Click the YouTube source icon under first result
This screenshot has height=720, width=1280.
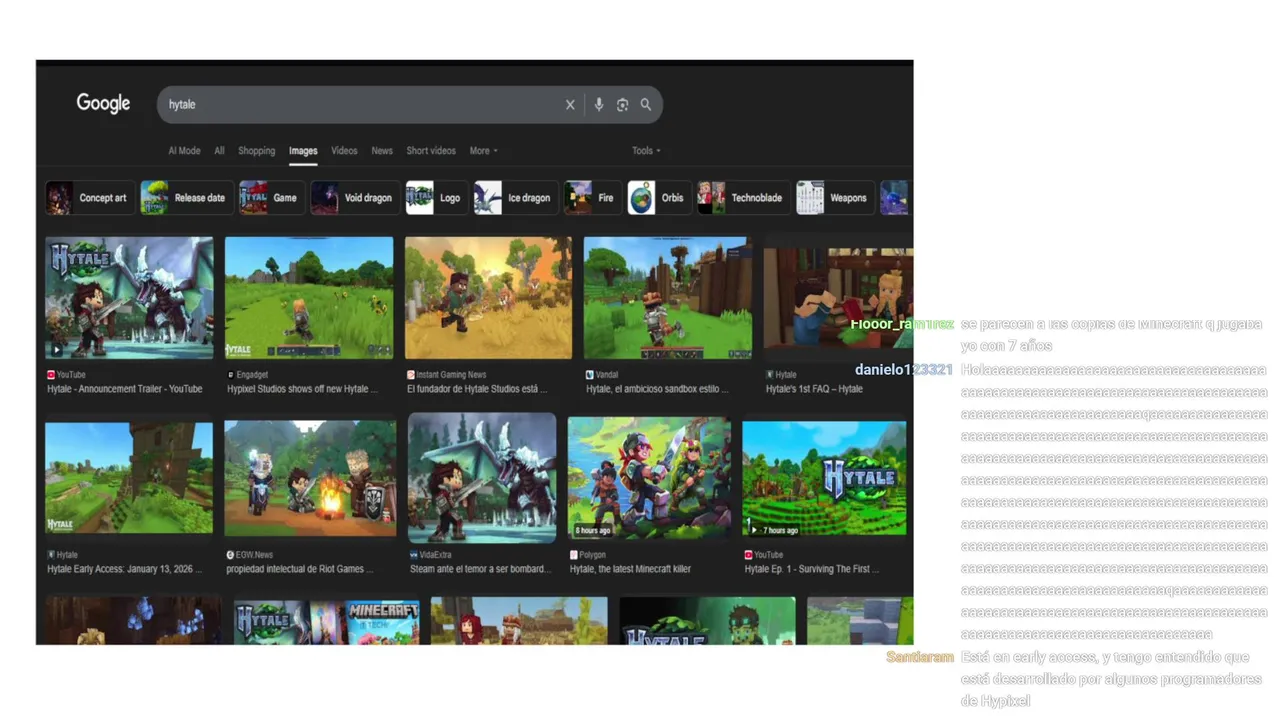tap(51, 375)
